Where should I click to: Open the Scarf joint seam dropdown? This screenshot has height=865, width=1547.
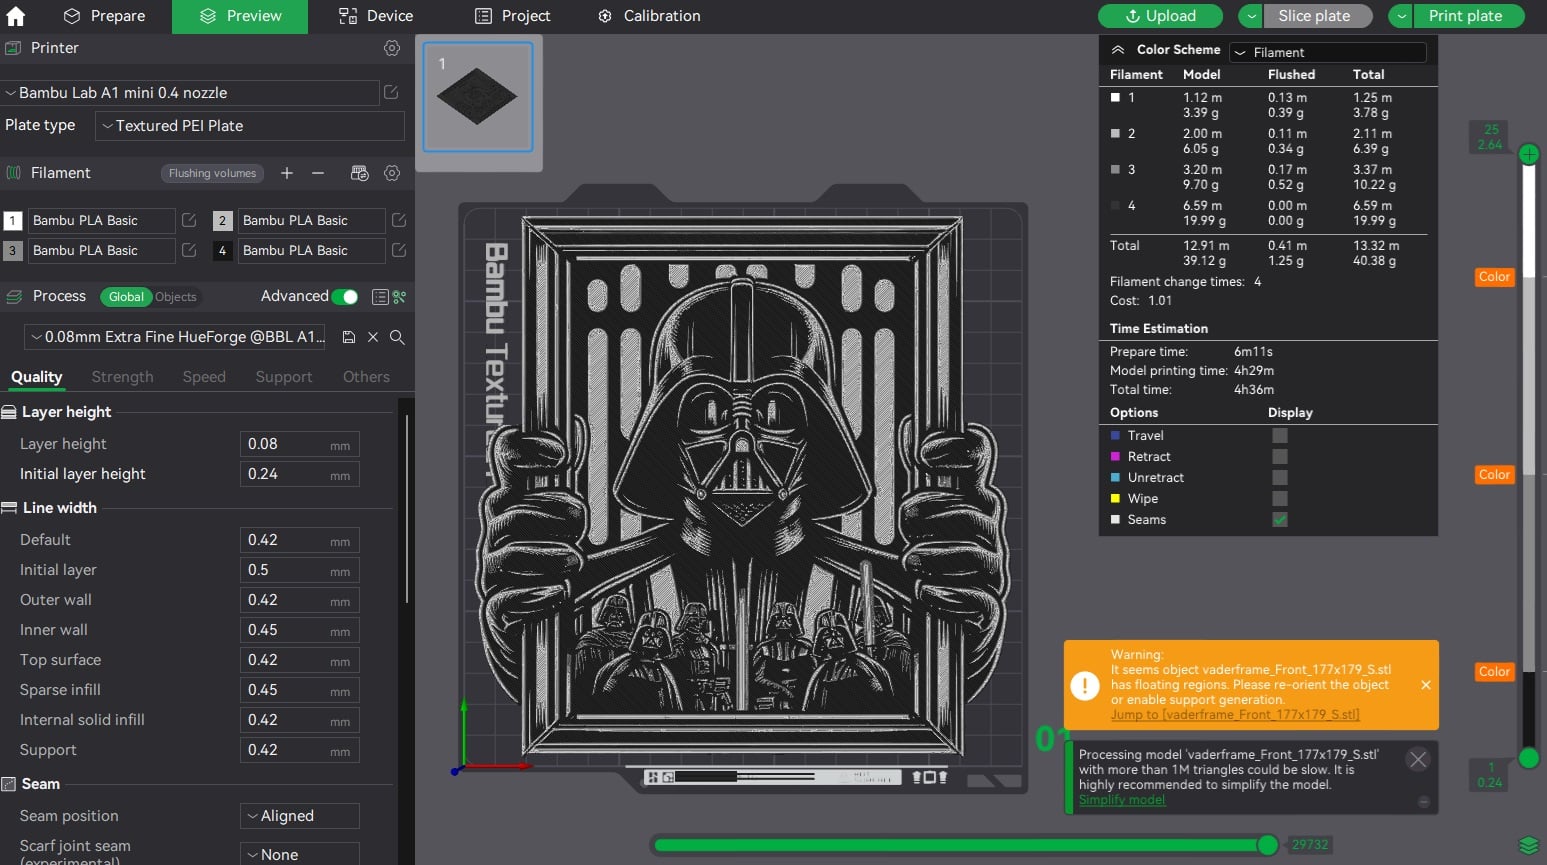[x=299, y=854]
